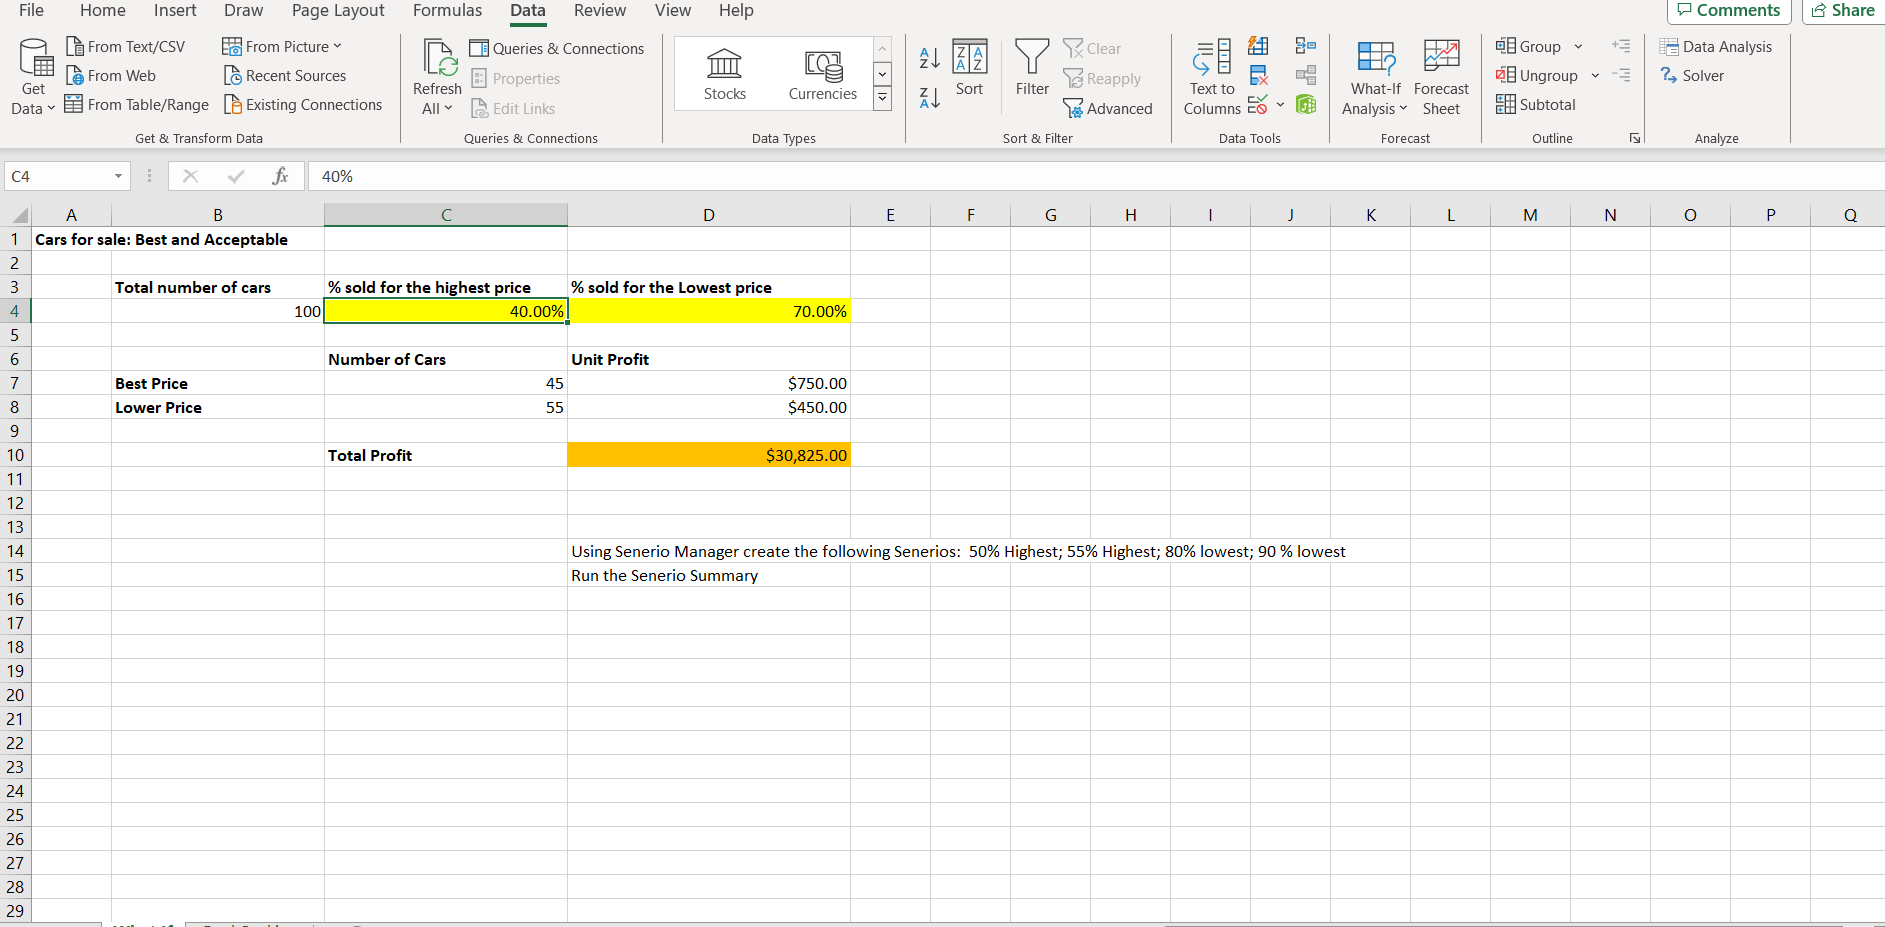The width and height of the screenshot is (1885, 927).
Task: Click the Name Box showing C4
Action: pyautogui.click(x=58, y=177)
